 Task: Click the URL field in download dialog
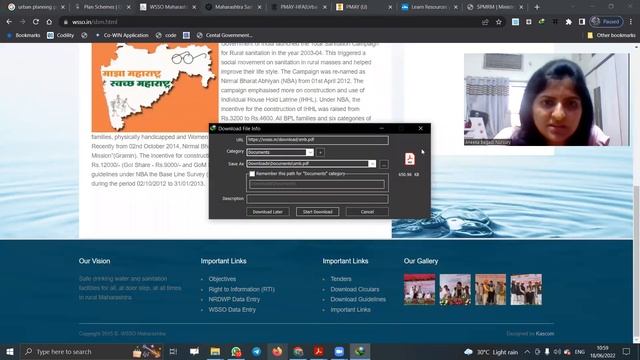coord(317,140)
